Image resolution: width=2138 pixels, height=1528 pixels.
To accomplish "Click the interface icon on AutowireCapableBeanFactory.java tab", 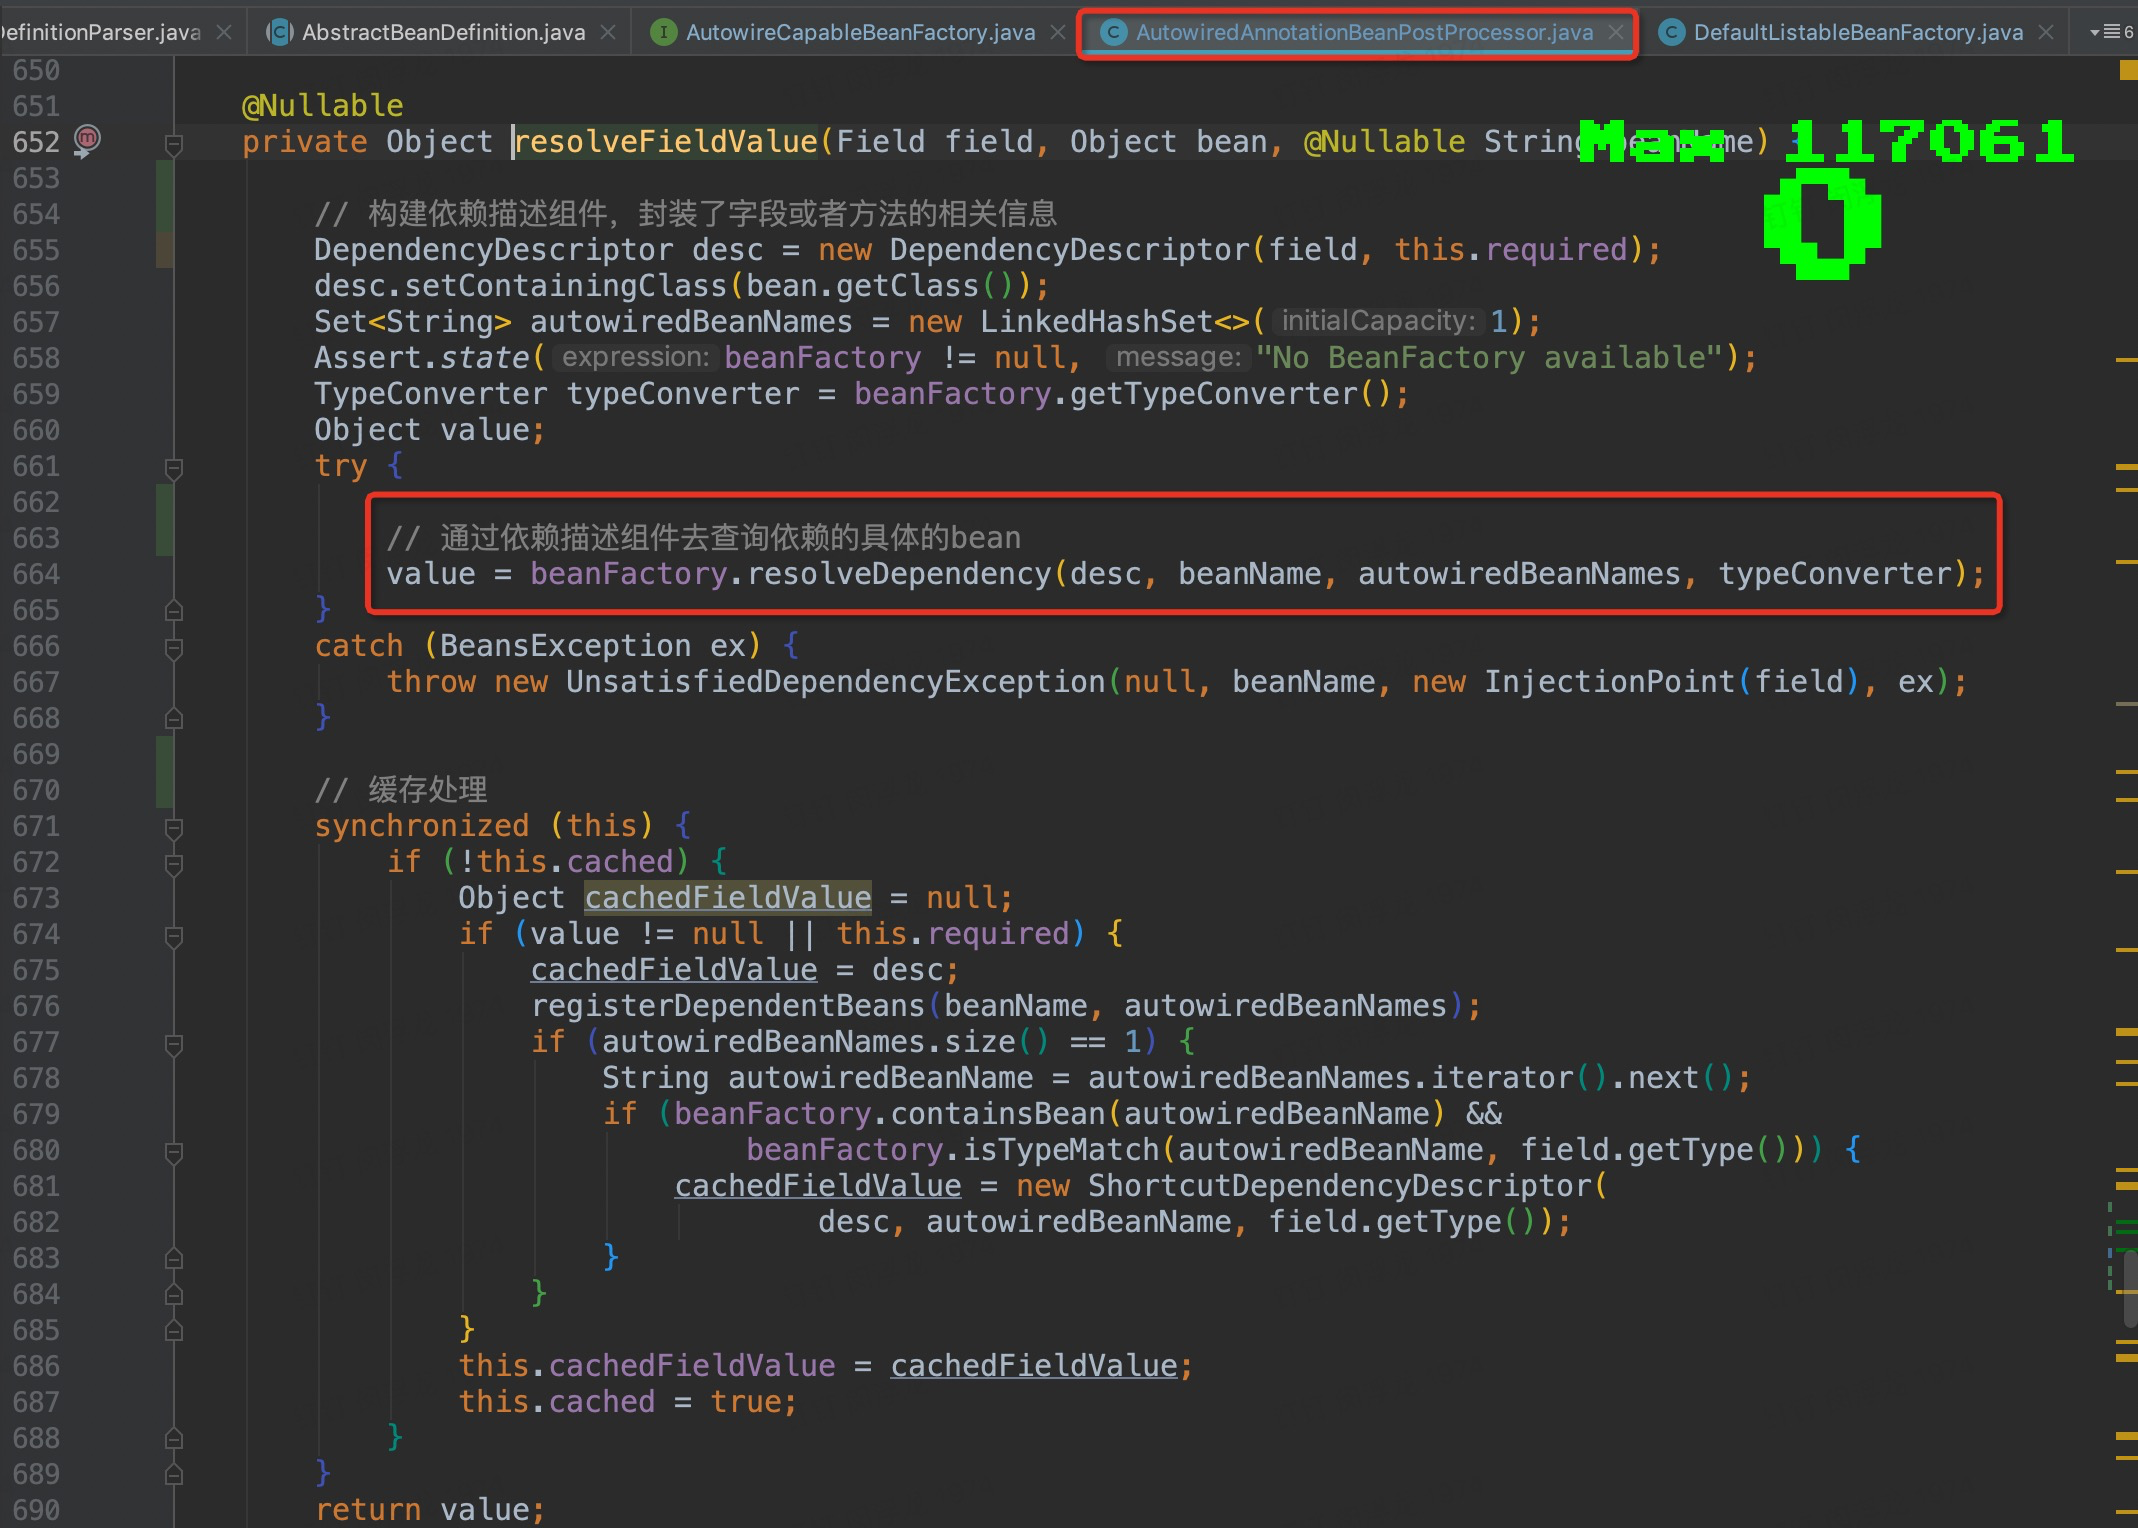I will tap(662, 33).
